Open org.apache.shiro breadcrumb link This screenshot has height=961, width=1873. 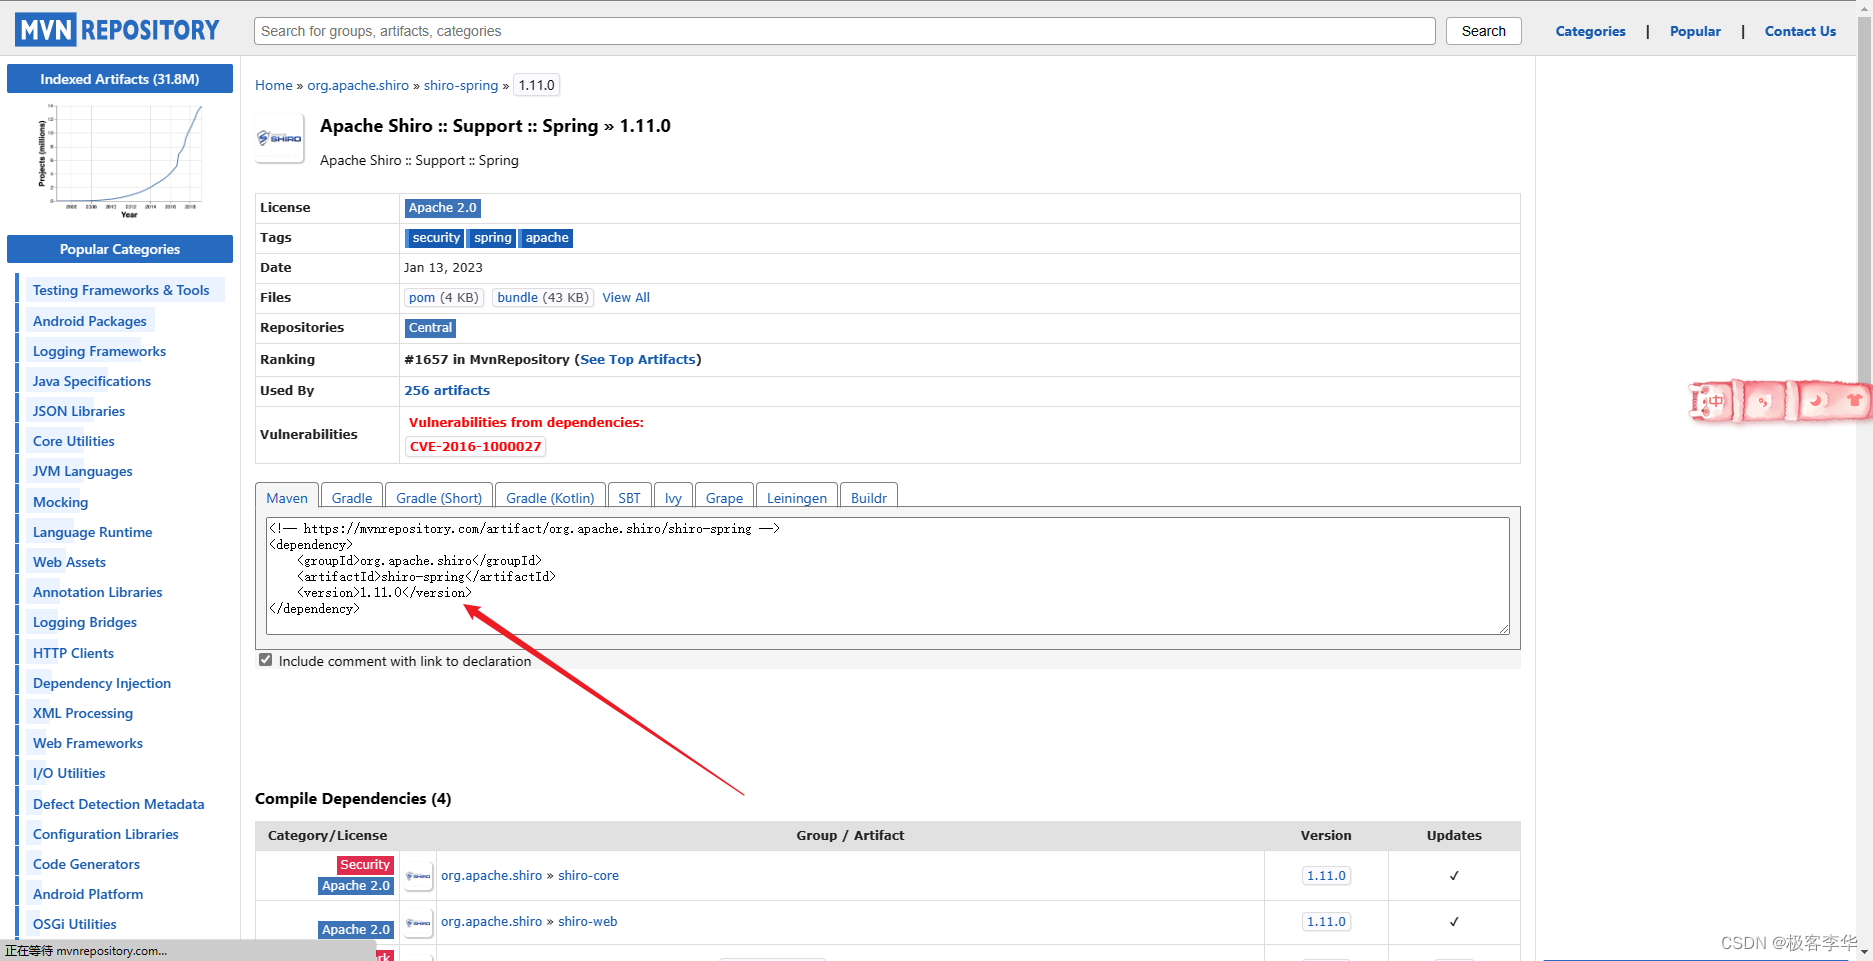coord(358,85)
